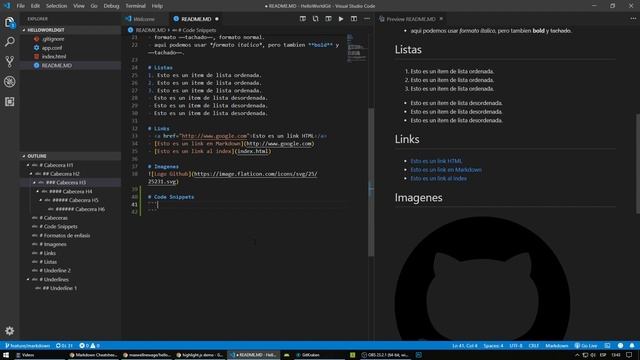Collapse the OUTLINE section
640x360 pixels.
(70, 156)
